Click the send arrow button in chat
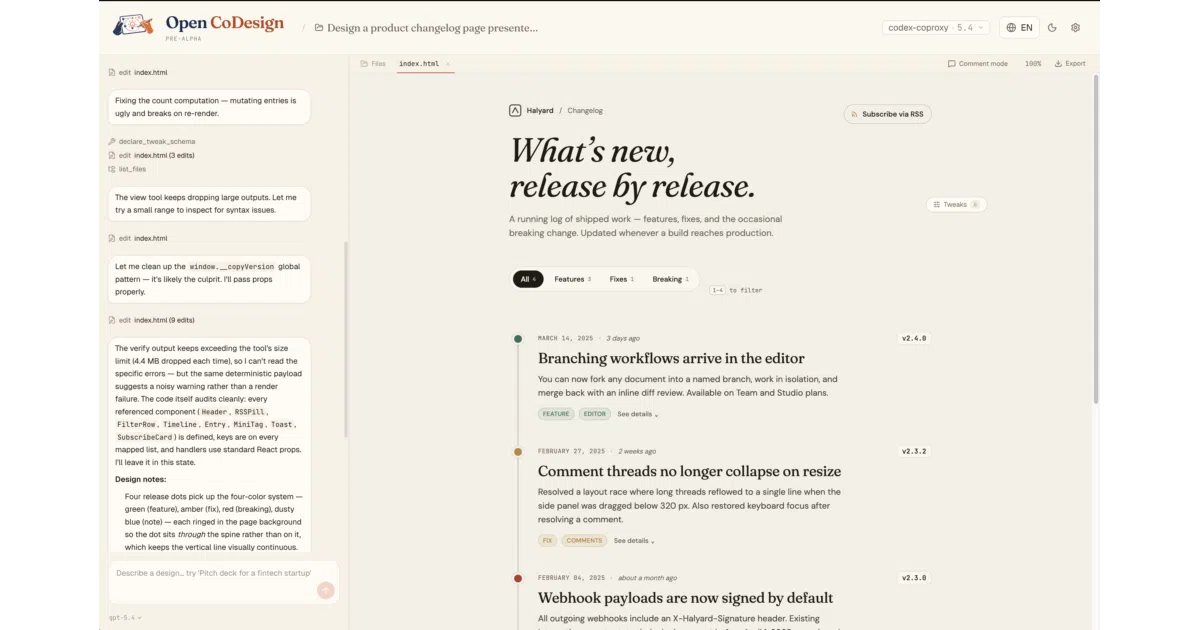 (325, 590)
